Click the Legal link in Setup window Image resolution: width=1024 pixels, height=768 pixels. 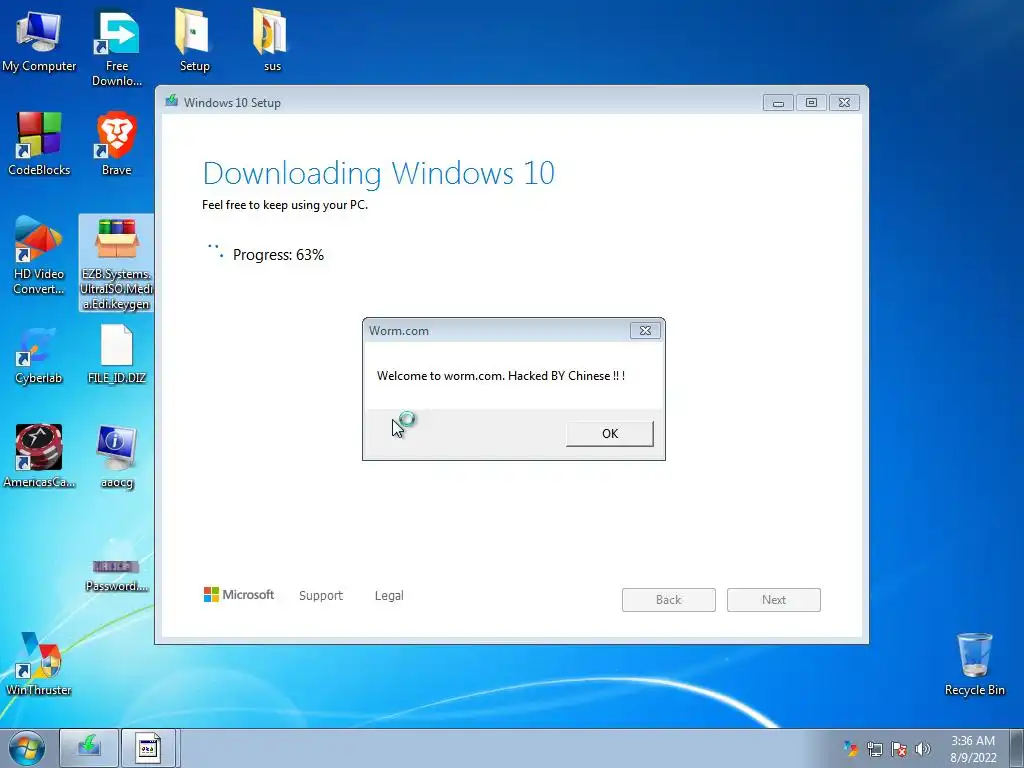pos(389,596)
